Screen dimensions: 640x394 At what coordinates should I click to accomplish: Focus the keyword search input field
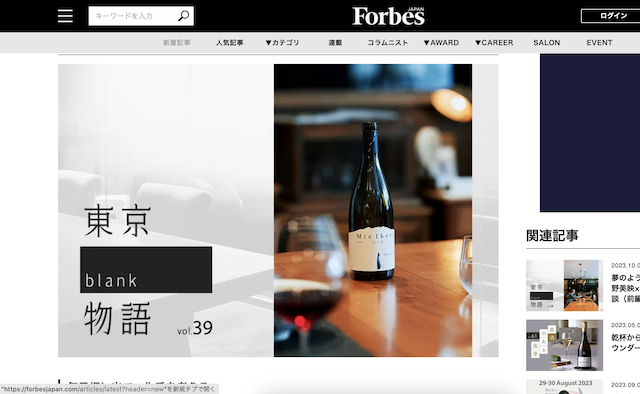(x=133, y=16)
